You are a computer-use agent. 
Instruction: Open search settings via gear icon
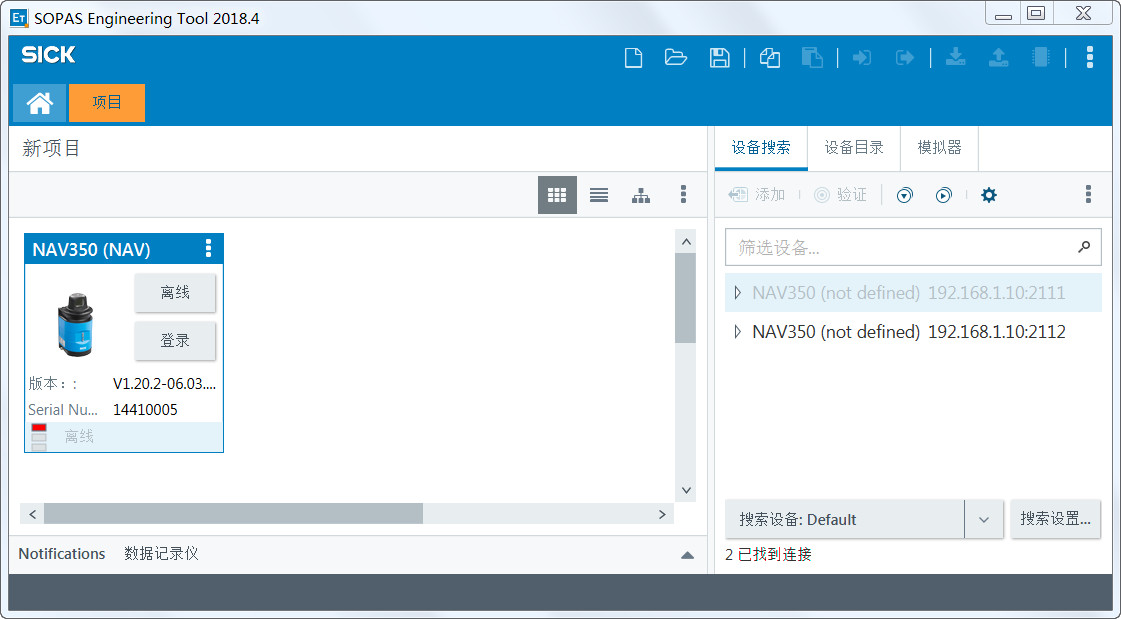(988, 195)
